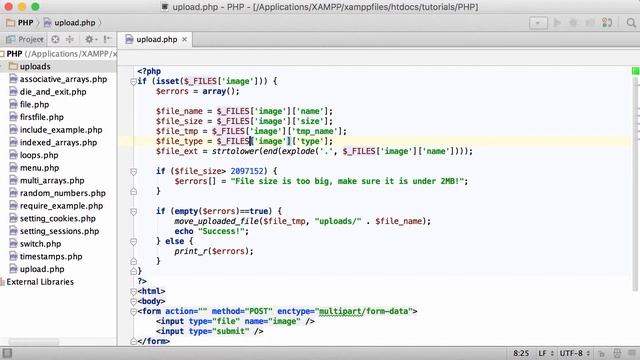Viewport: 640px width, 360px height.
Task: Open the run configuration dropdown
Action: [x=538, y=22]
